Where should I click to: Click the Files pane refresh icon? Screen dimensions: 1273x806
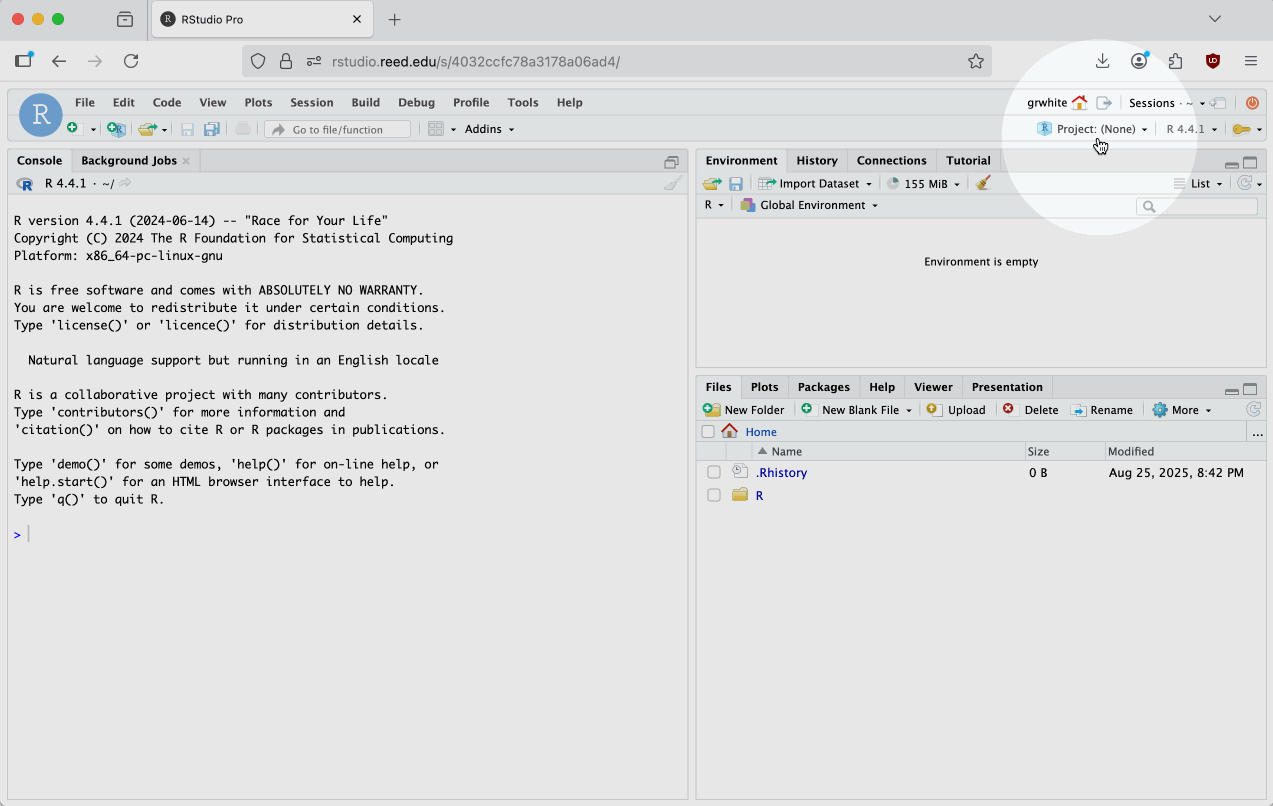click(1253, 410)
